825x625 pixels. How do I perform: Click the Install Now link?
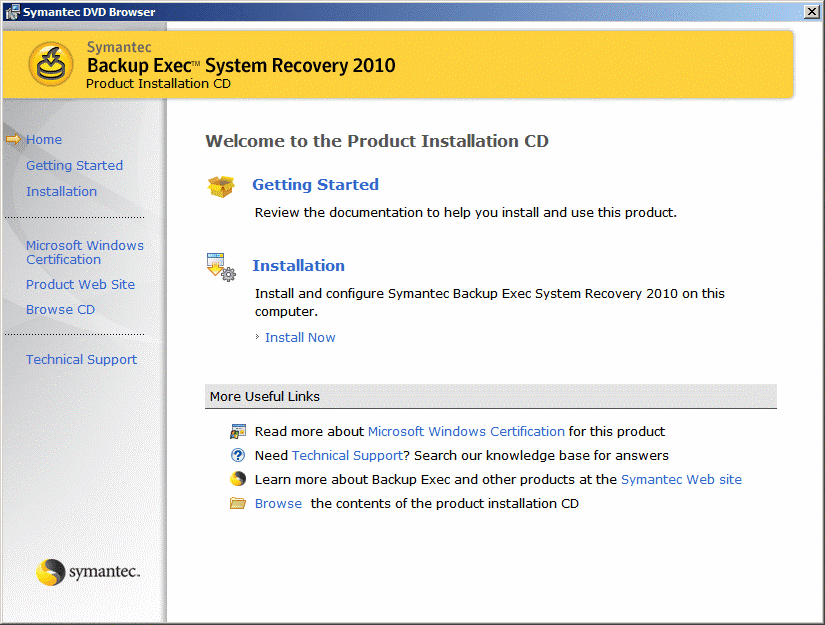[300, 338]
